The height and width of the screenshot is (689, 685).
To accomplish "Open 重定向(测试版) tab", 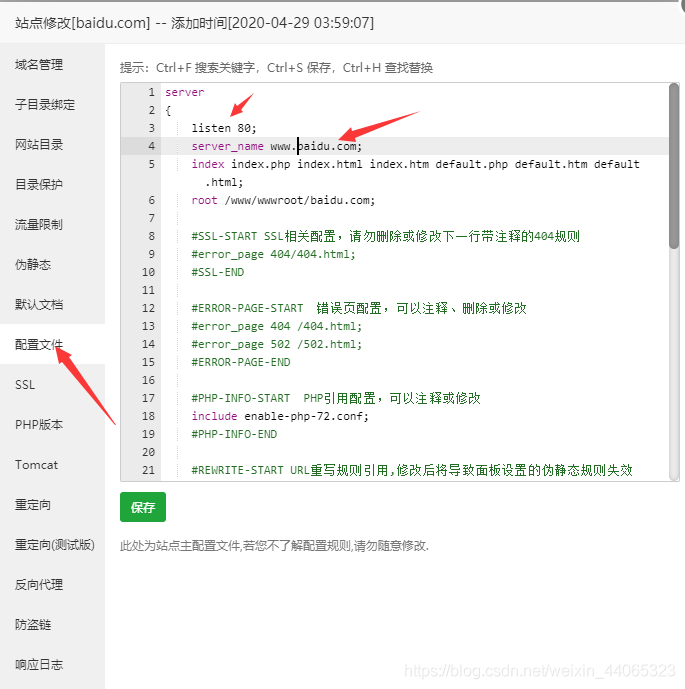I will (54, 544).
